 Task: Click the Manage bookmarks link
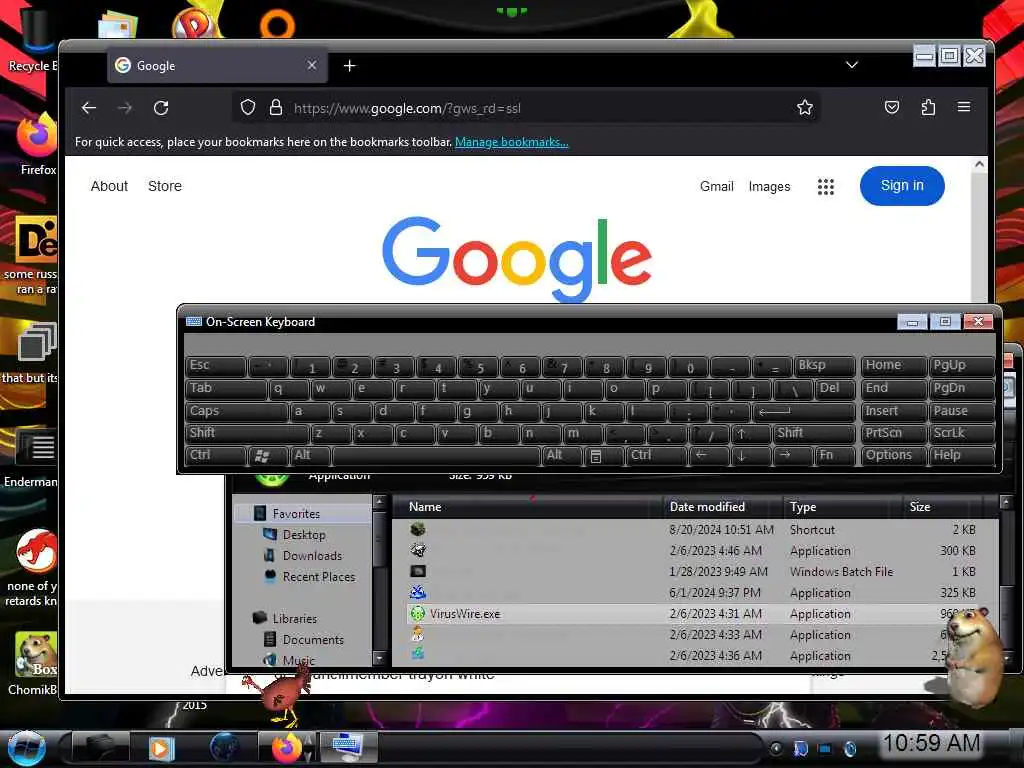tap(511, 142)
